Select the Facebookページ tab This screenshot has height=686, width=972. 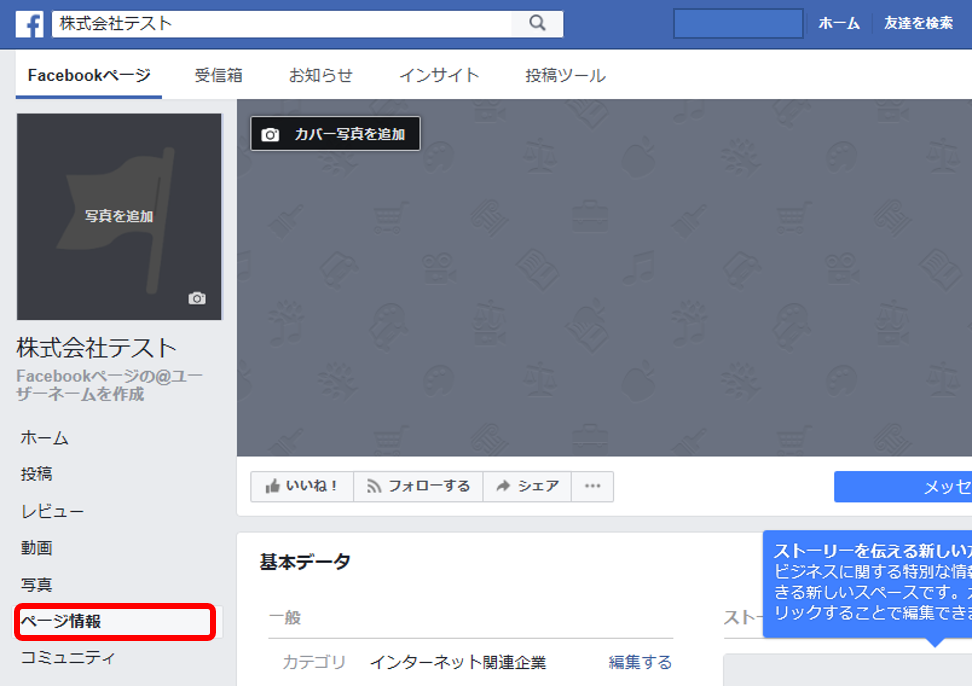(89, 76)
